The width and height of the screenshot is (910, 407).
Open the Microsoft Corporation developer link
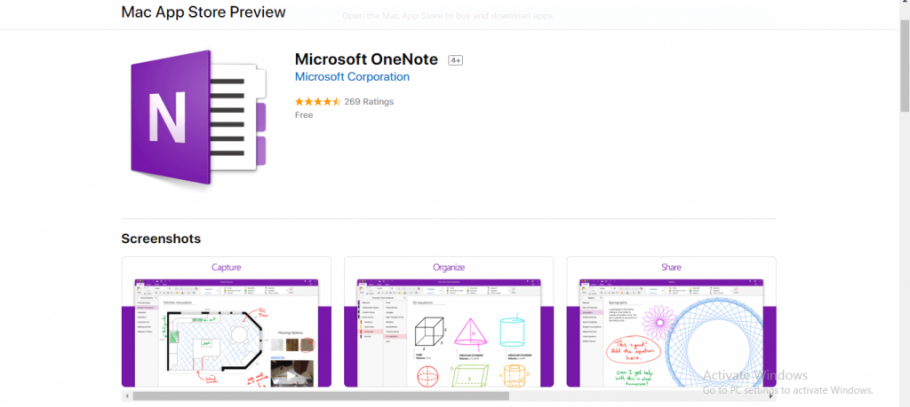point(352,77)
